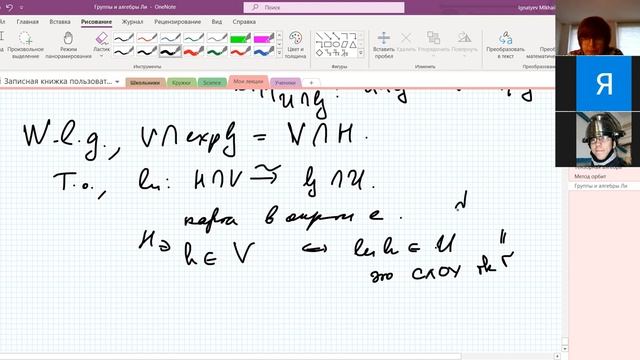640x360 pixels.
Task: Pick the first black pen in bottom row
Action: pos(123,51)
